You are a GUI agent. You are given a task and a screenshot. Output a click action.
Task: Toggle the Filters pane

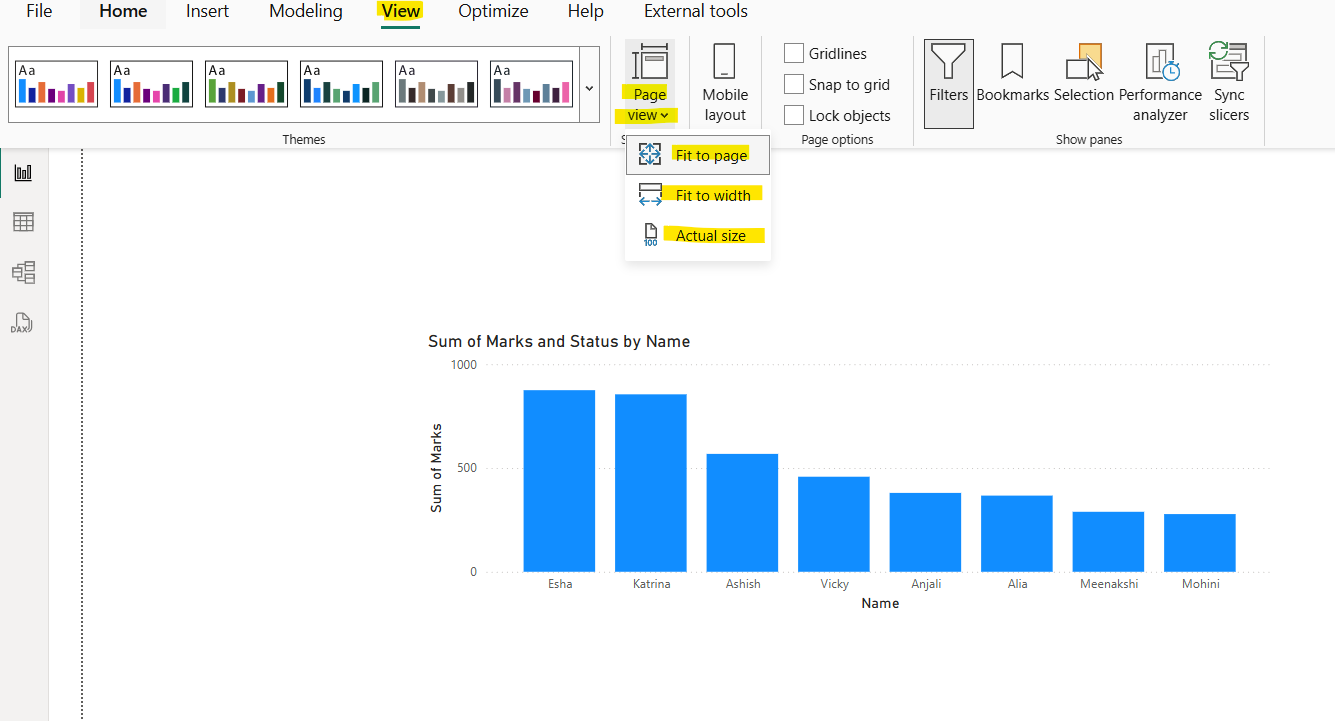tap(948, 80)
